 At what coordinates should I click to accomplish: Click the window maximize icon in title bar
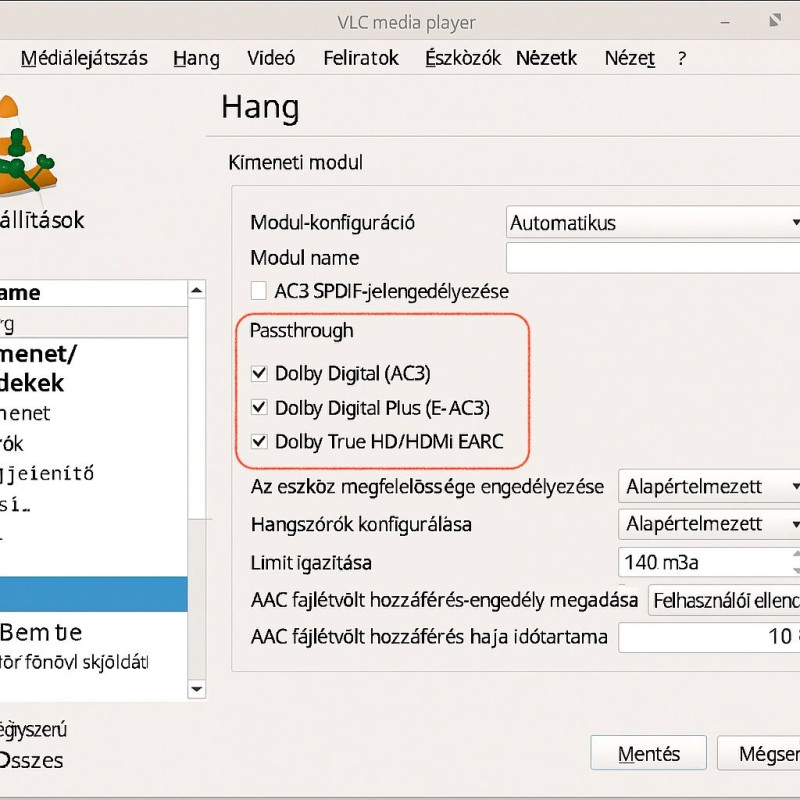click(776, 21)
